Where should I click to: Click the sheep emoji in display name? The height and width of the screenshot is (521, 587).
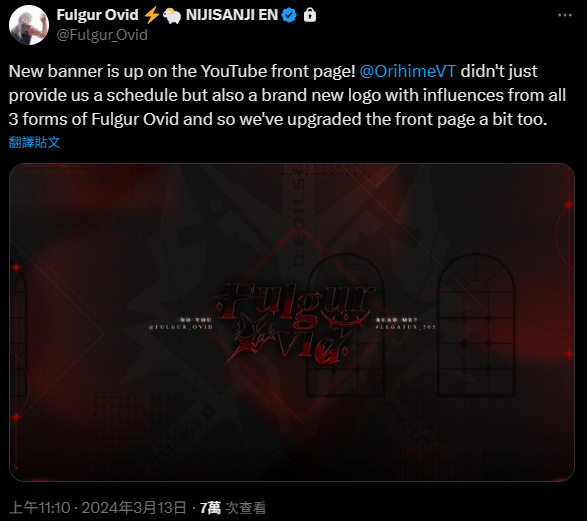pos(172,16)
